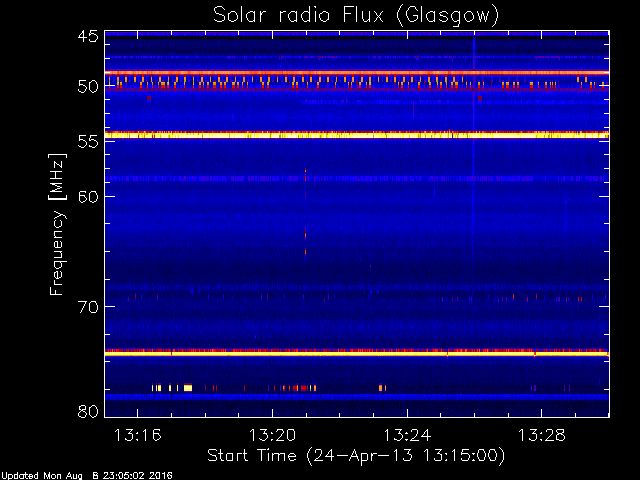Click the 50 frequency tick label
640x480 pixels.
point(88,86)
